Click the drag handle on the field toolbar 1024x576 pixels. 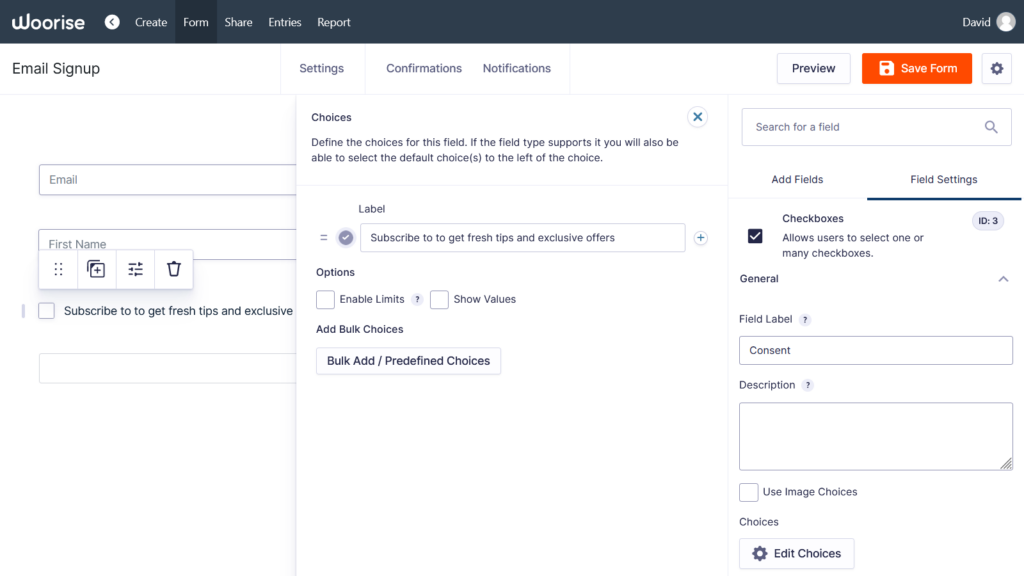point(58,269)
